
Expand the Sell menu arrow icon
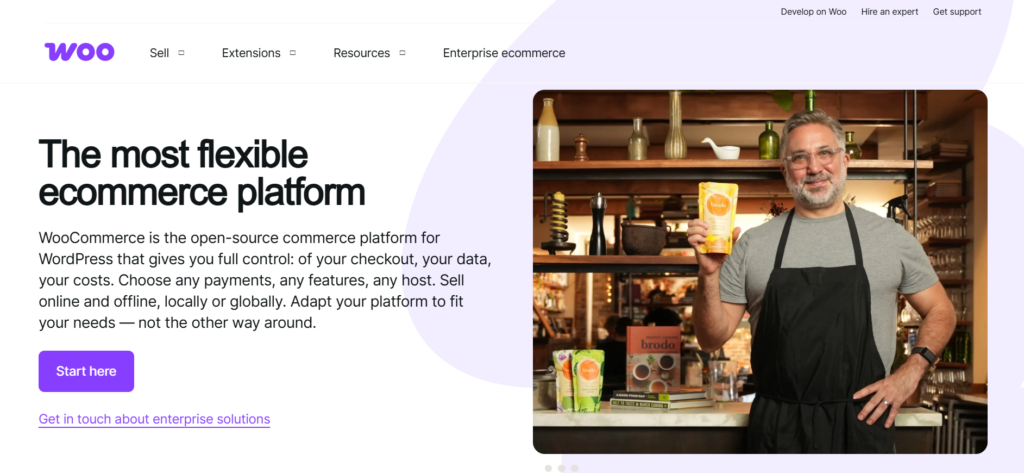pos(182,53)
